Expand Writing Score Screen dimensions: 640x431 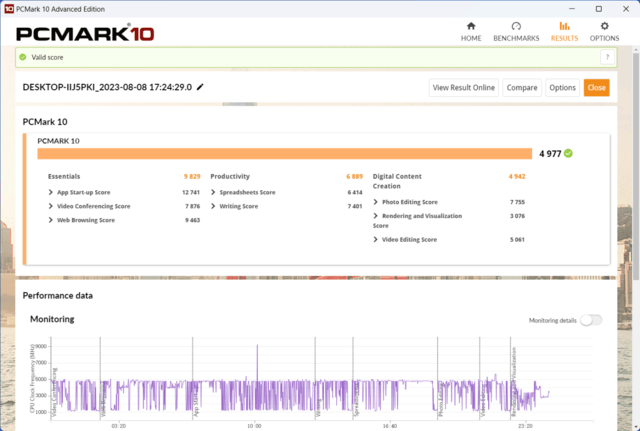(x=213, y=206)
